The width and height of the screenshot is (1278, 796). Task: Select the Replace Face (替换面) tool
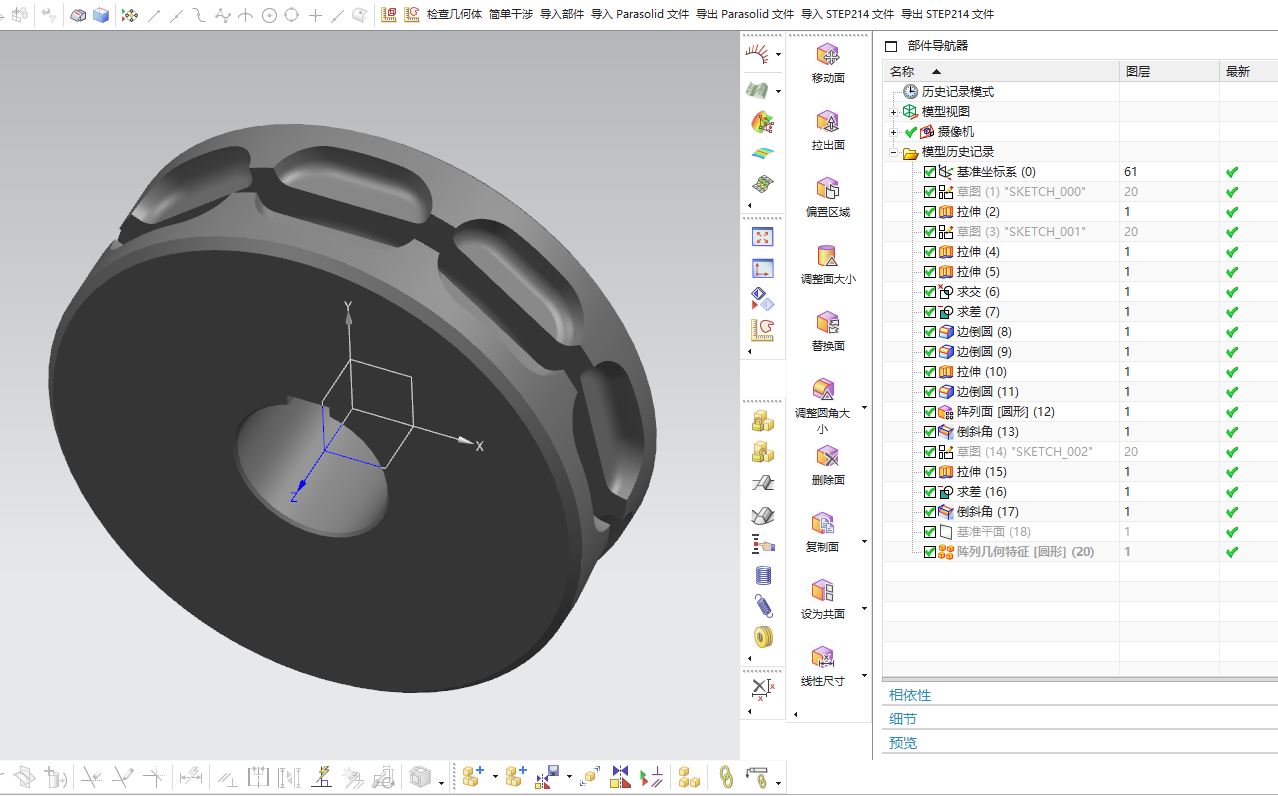(827, 331)
